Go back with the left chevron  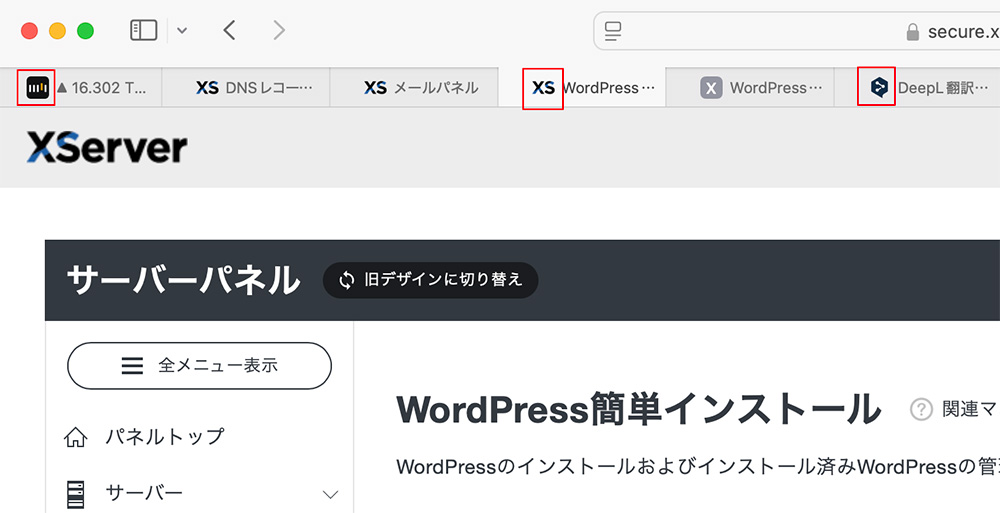point(230,30)
